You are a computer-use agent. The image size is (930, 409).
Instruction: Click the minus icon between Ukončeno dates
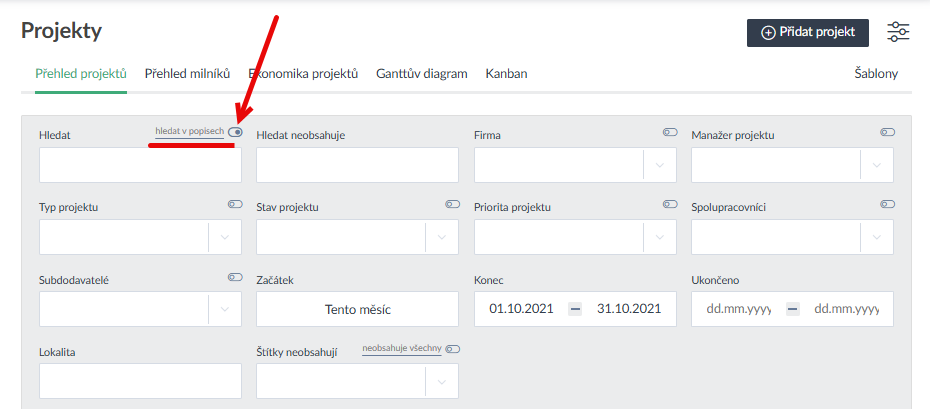coord(792,309)
